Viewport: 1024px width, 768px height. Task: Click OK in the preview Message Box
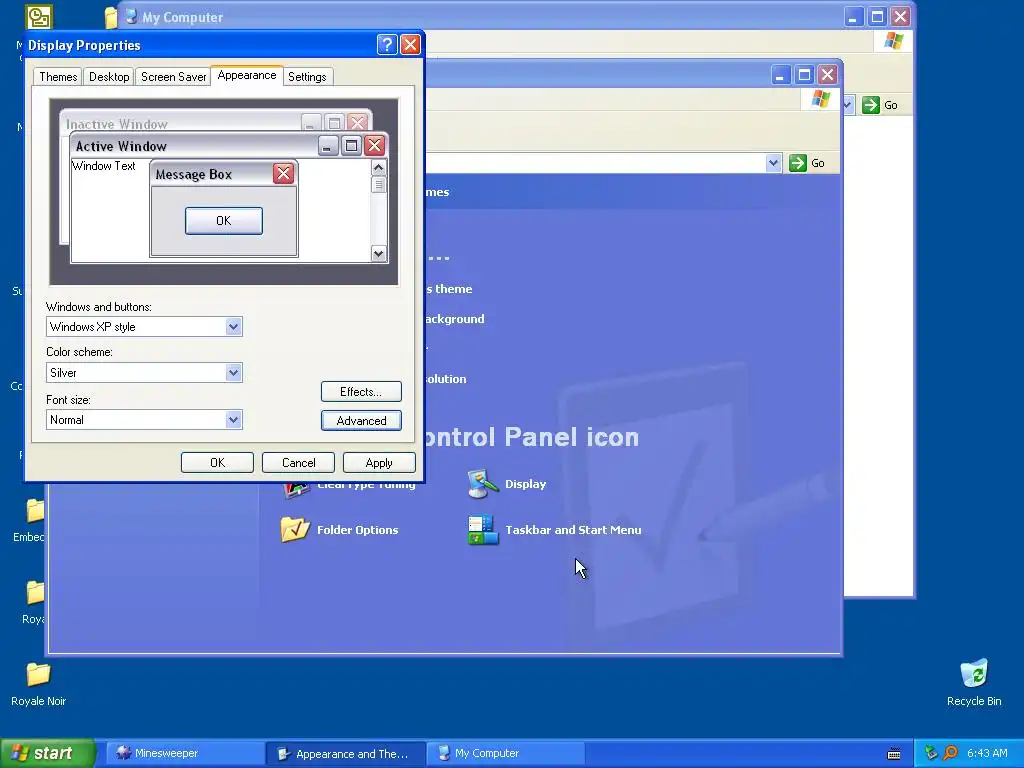coord(223,221)
